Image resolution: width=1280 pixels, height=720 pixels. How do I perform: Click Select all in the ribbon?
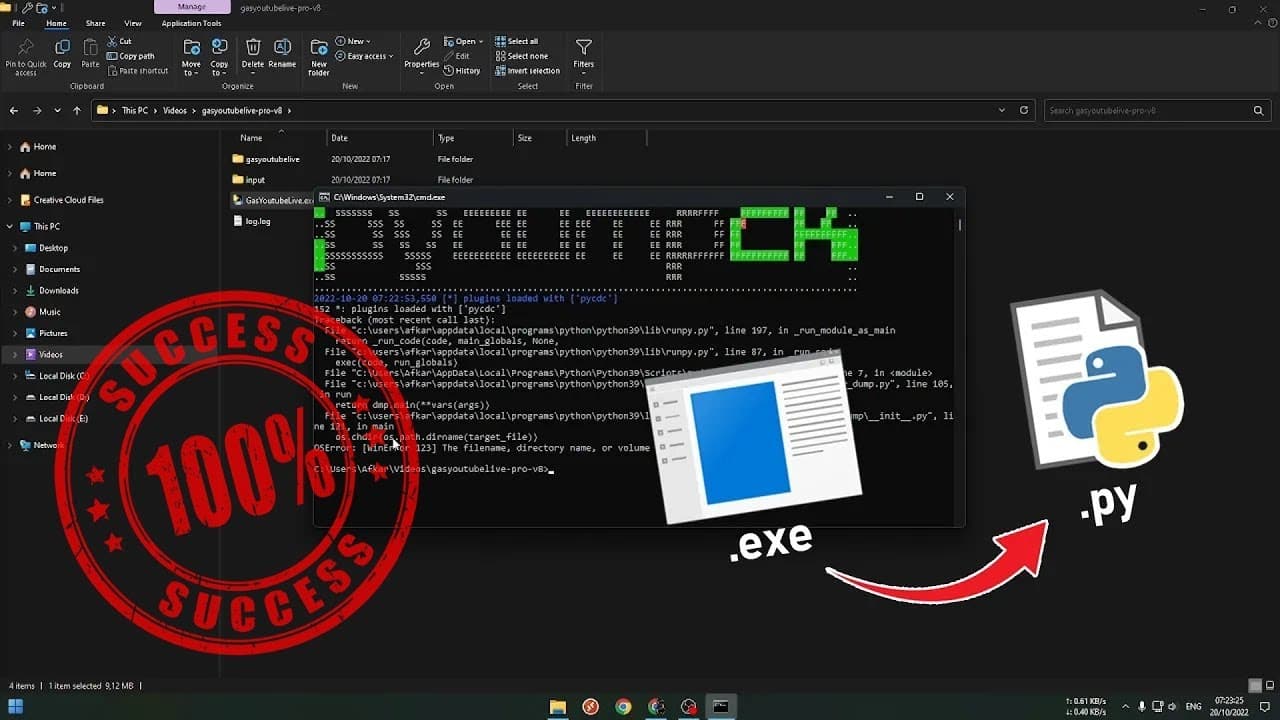[x=516, y=42]
